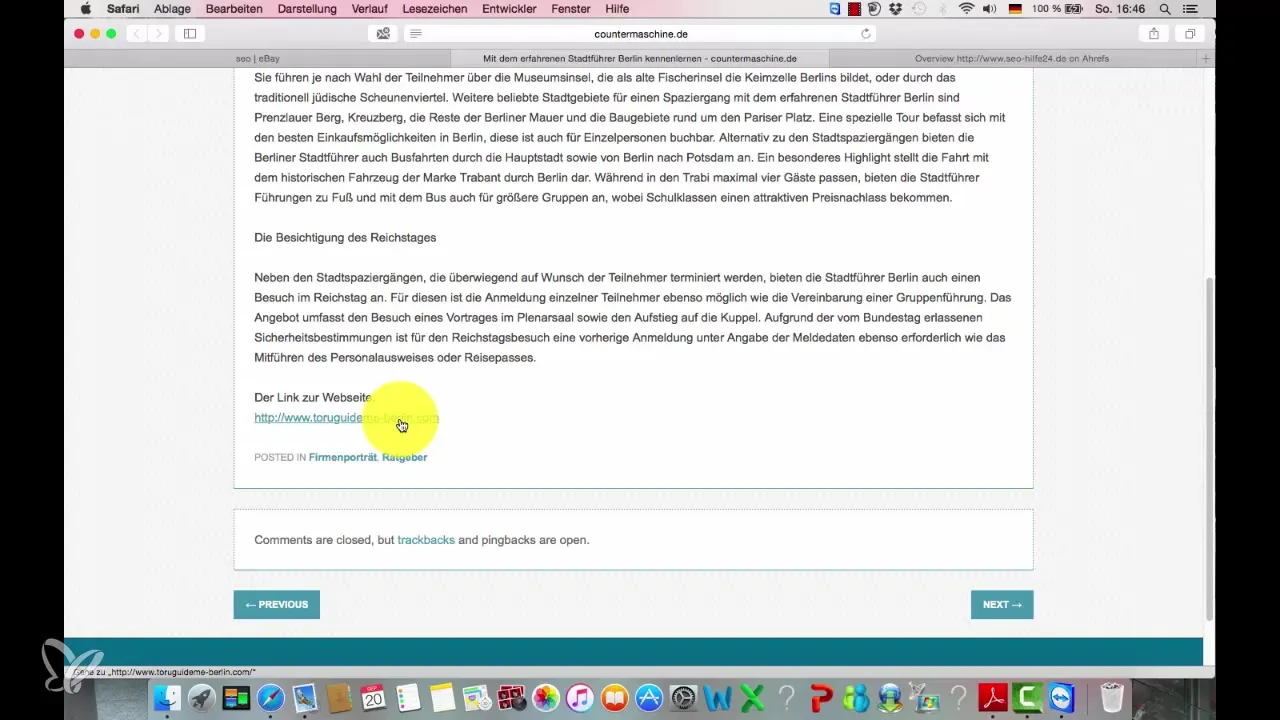Toggle Reader view lines icon in address bar
Viewport: 1280px width, 720px height.
(x=416, y=34)
